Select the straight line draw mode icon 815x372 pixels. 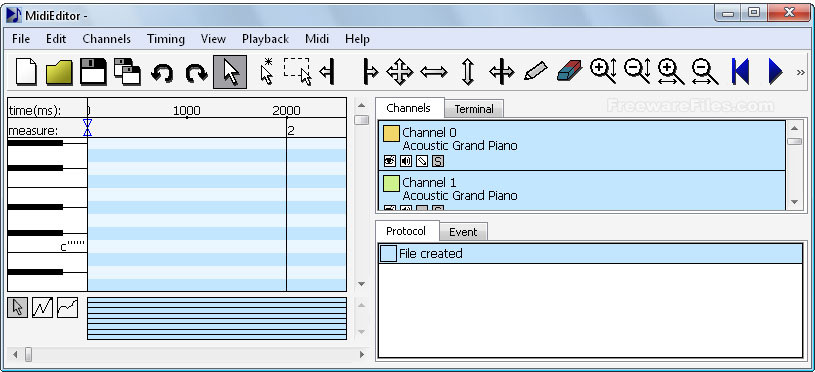pos(43,308)
